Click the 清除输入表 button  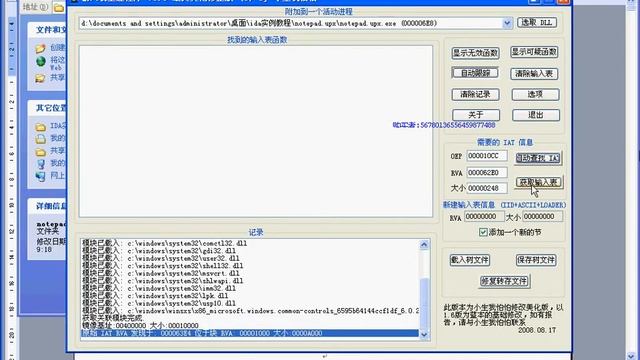pos(534,73)
